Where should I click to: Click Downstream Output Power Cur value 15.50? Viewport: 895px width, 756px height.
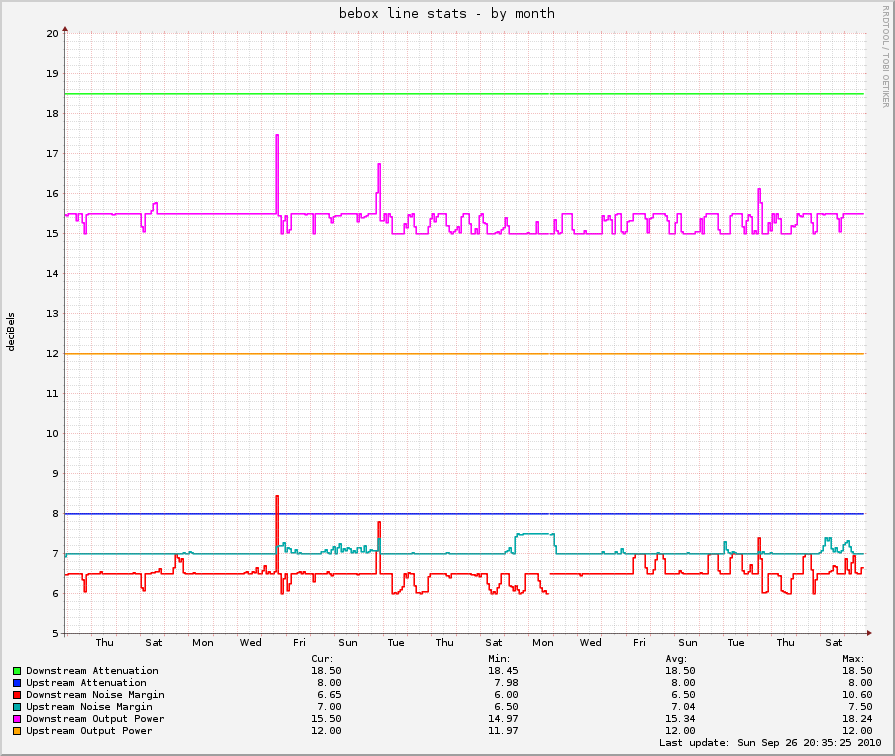coord(326,719)
